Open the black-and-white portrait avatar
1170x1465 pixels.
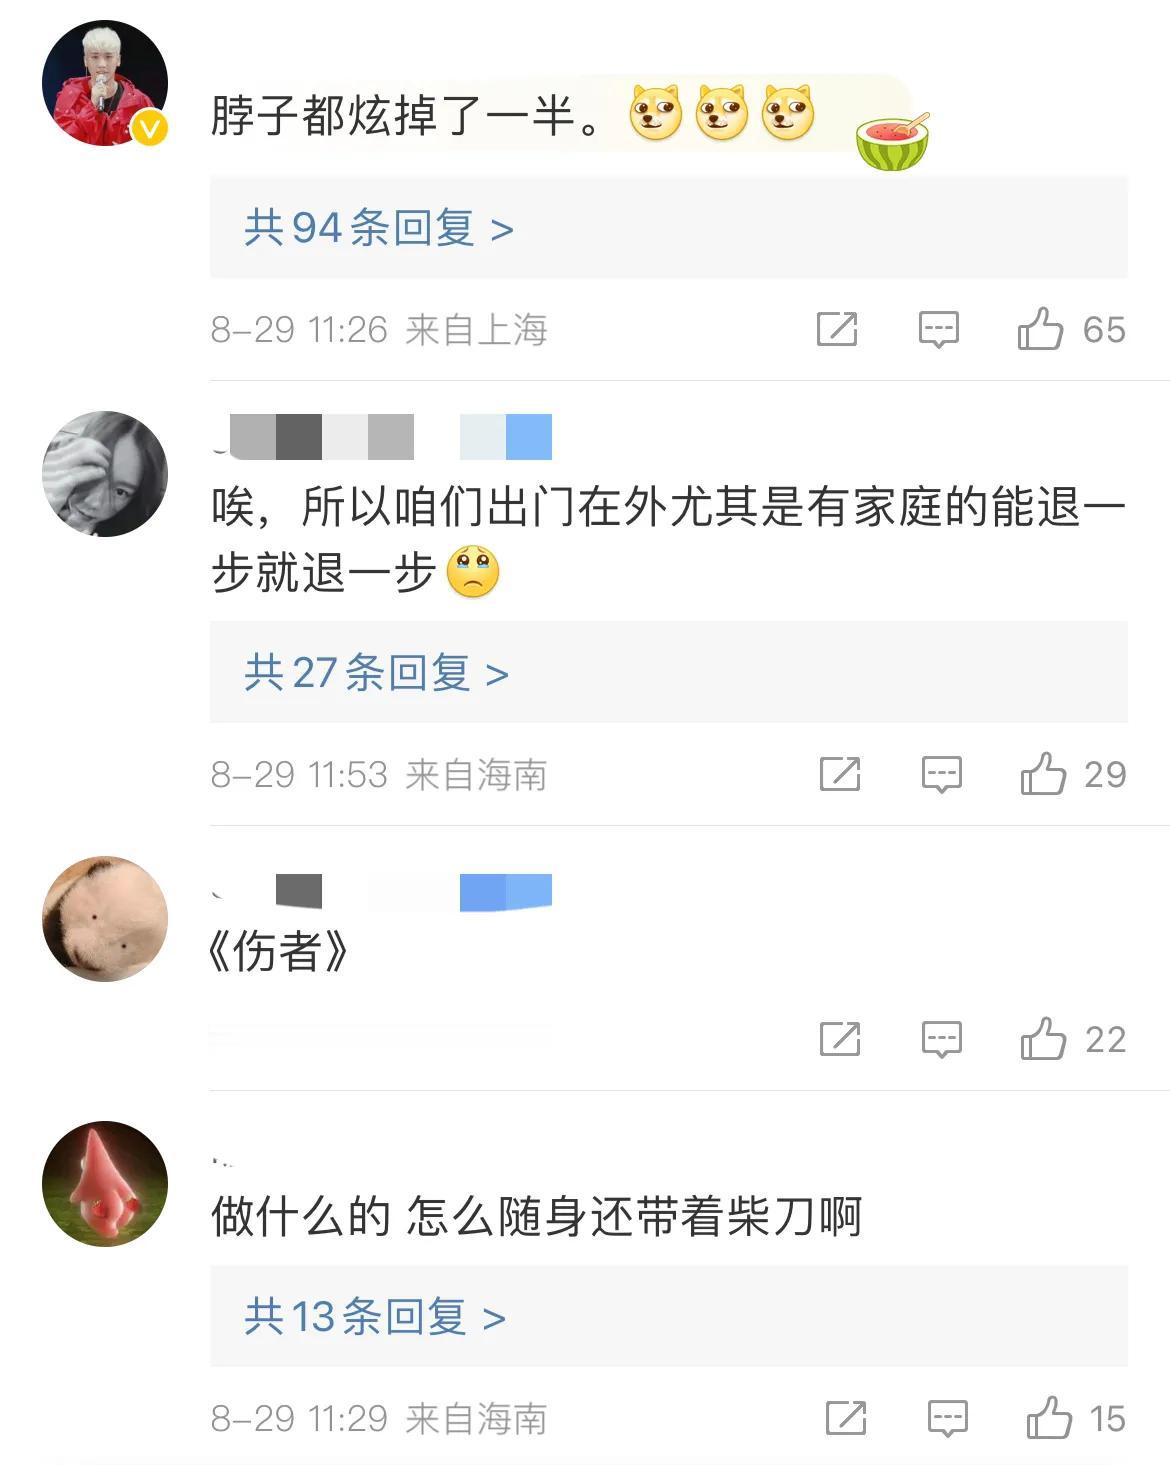105,473
